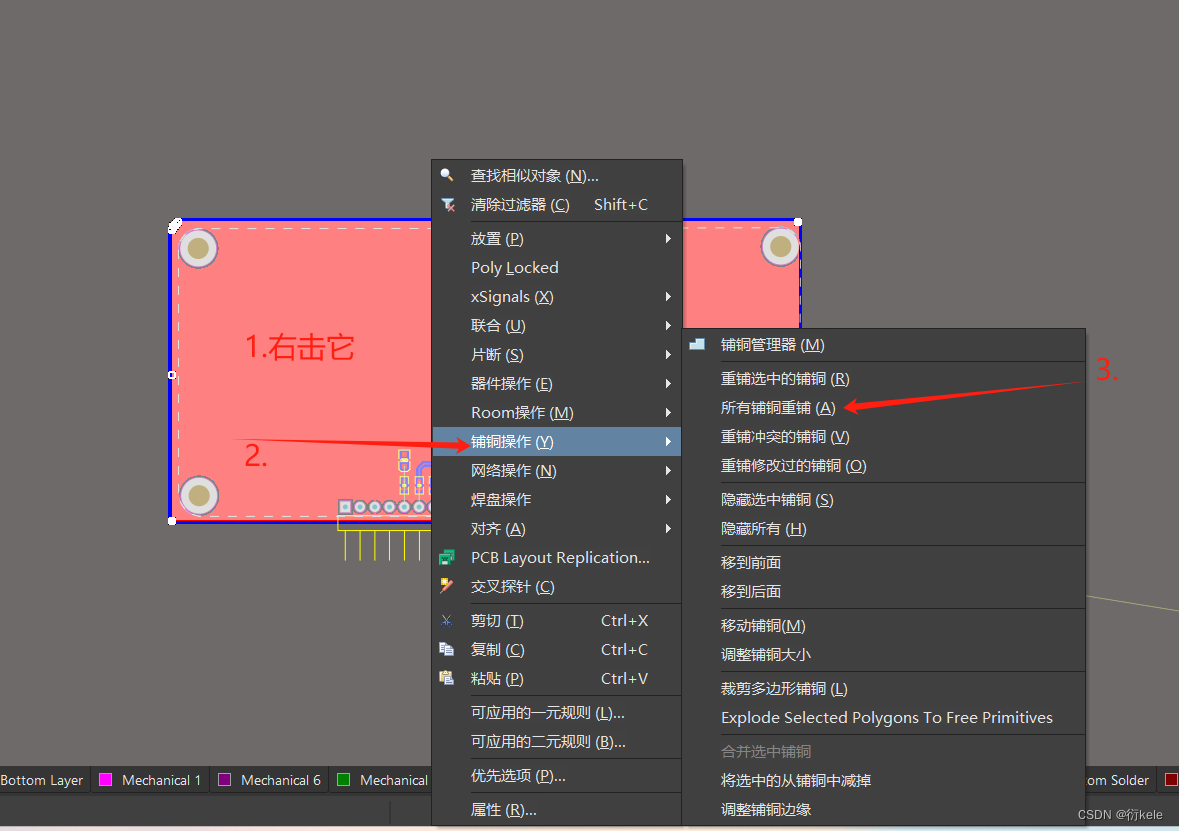Screen dimensions: 1179x831
Task: Click top-left mounting hole pad on board
Action: click(x=199, y=248)
